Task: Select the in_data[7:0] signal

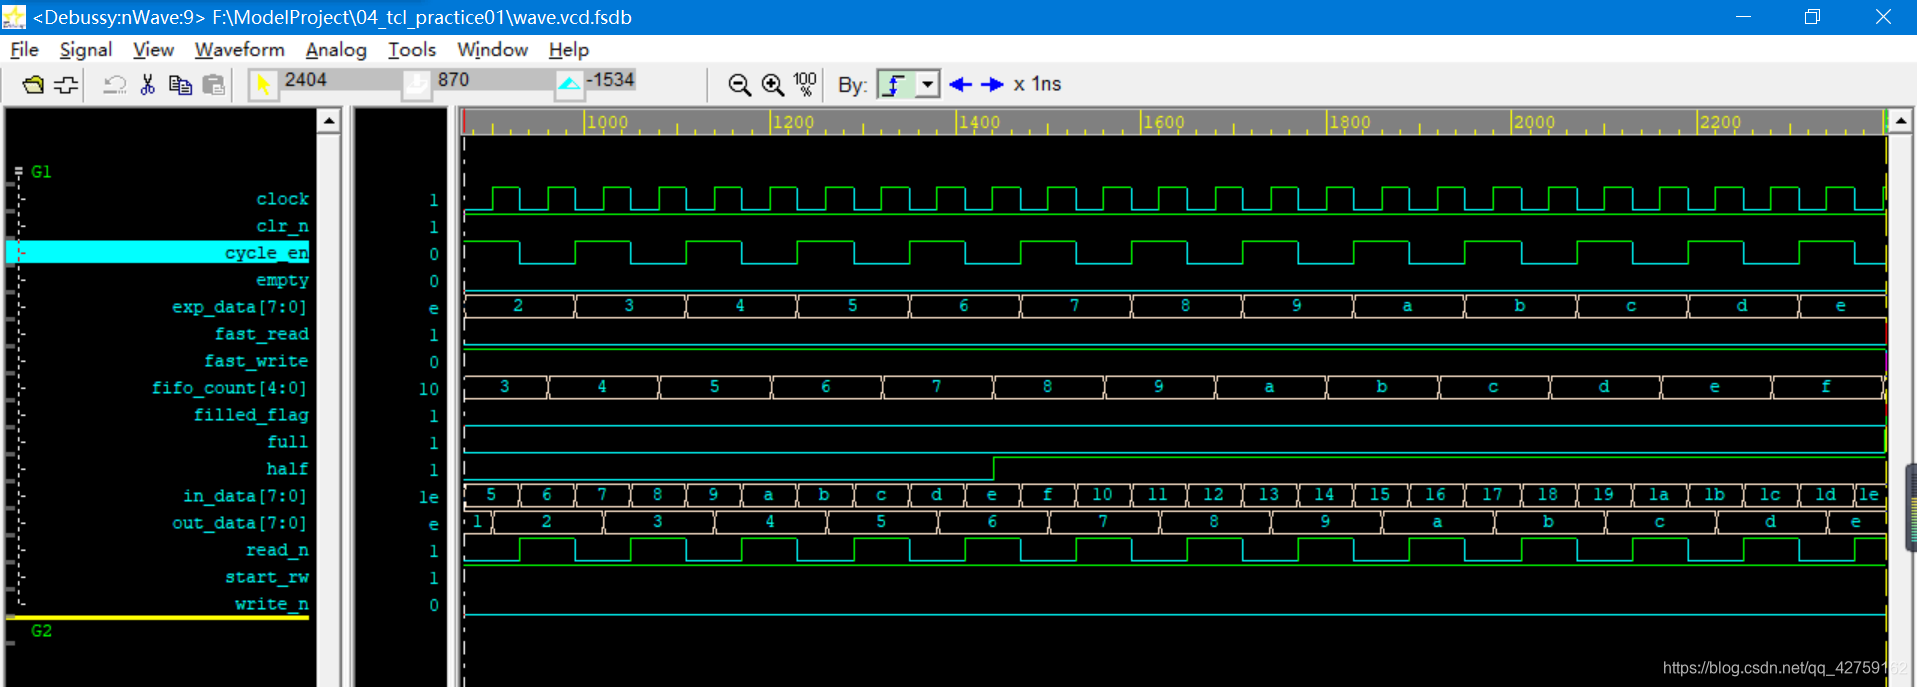Action: [x=245, y=496]
